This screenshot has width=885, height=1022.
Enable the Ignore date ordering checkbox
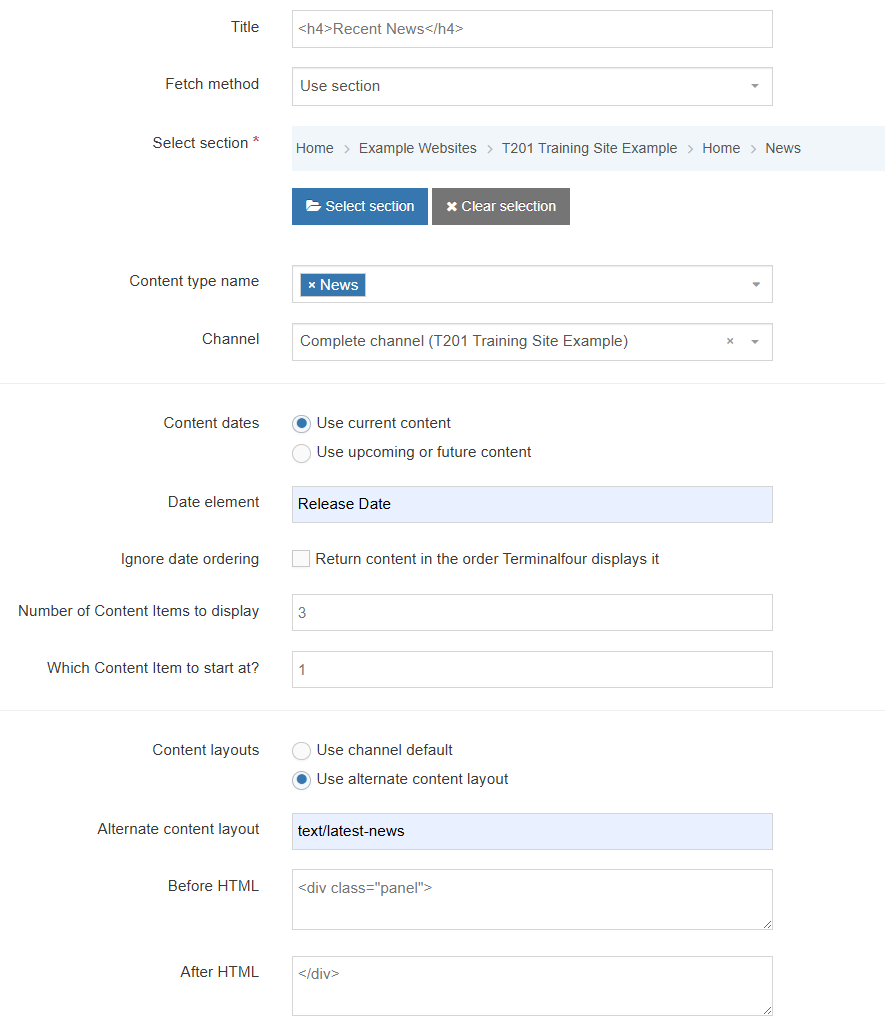pos(301,558)
